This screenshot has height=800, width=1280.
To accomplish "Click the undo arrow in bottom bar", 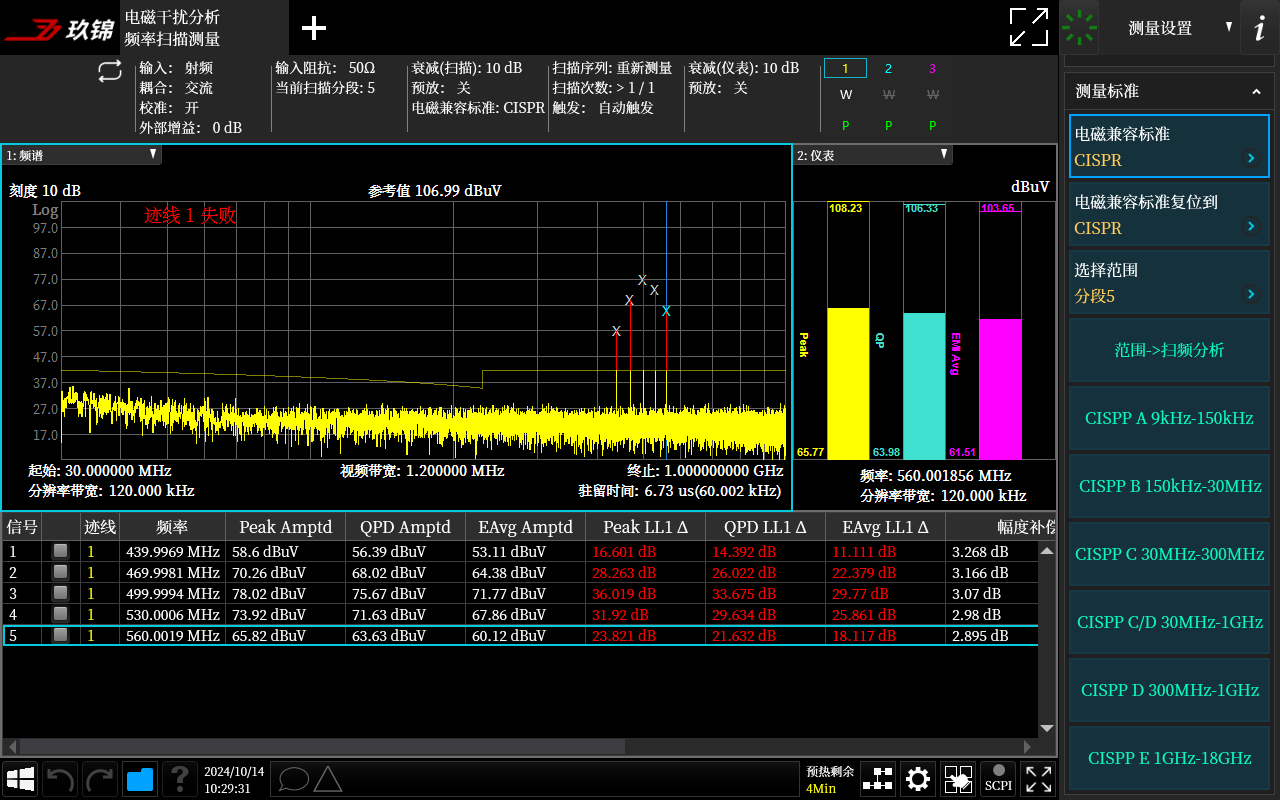I will [60, 778].
